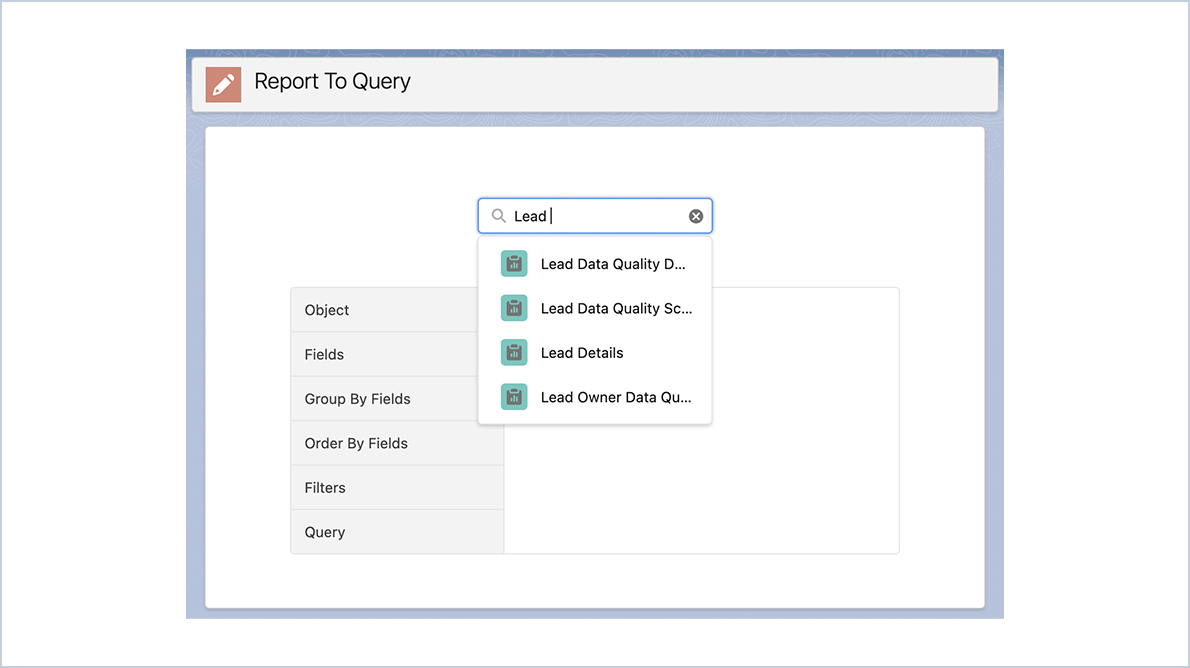This screenshot has height=668, width=1190.
Task: Click the report icon beside Lead Owner Data Qu...
Action: tap(513, 396)
